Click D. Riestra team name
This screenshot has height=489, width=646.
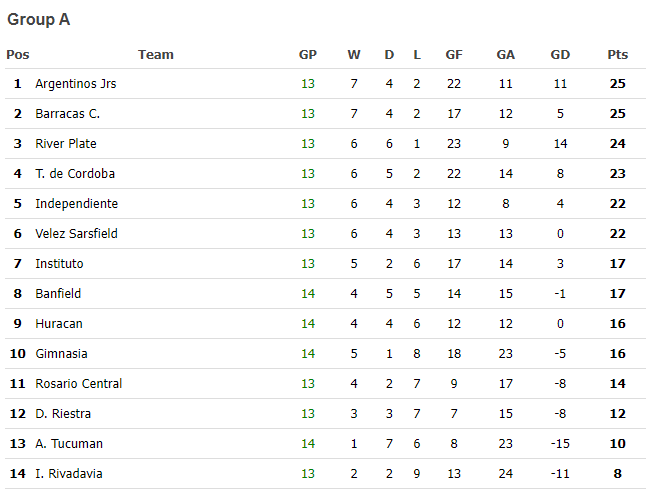[63, 414]
